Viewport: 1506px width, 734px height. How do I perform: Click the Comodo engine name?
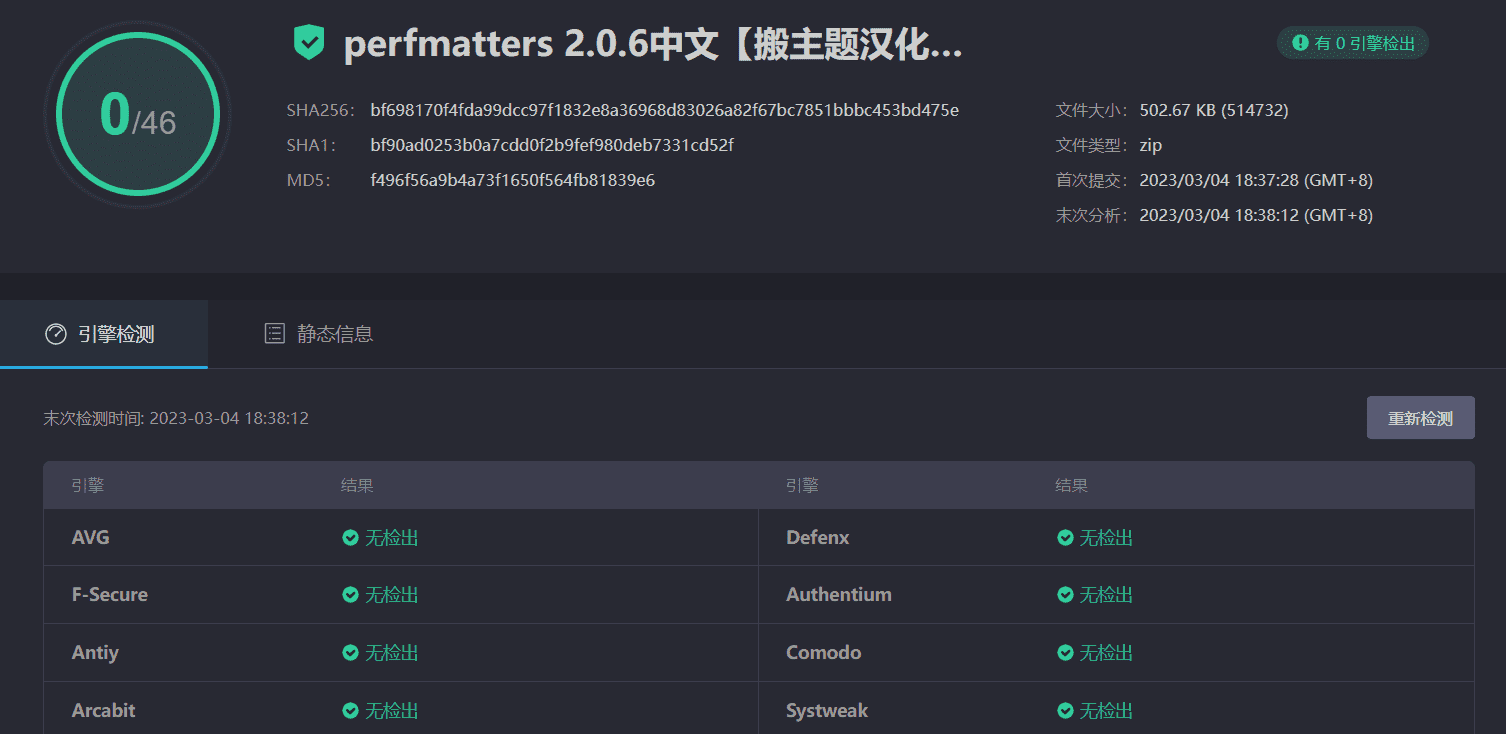point(824,653)
